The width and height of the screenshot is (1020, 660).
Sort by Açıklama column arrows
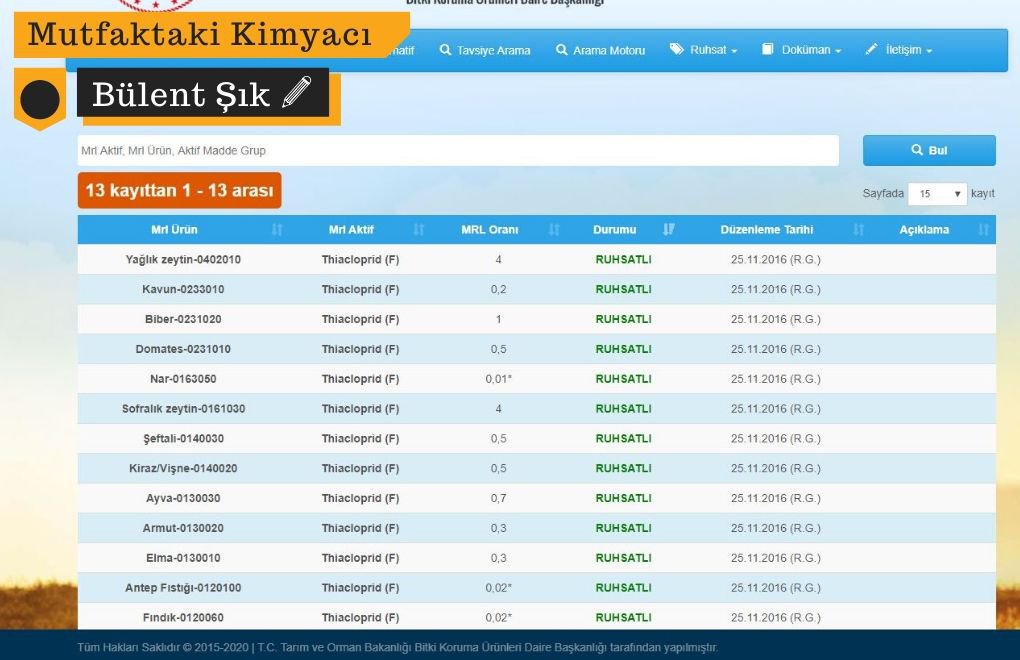984,230
